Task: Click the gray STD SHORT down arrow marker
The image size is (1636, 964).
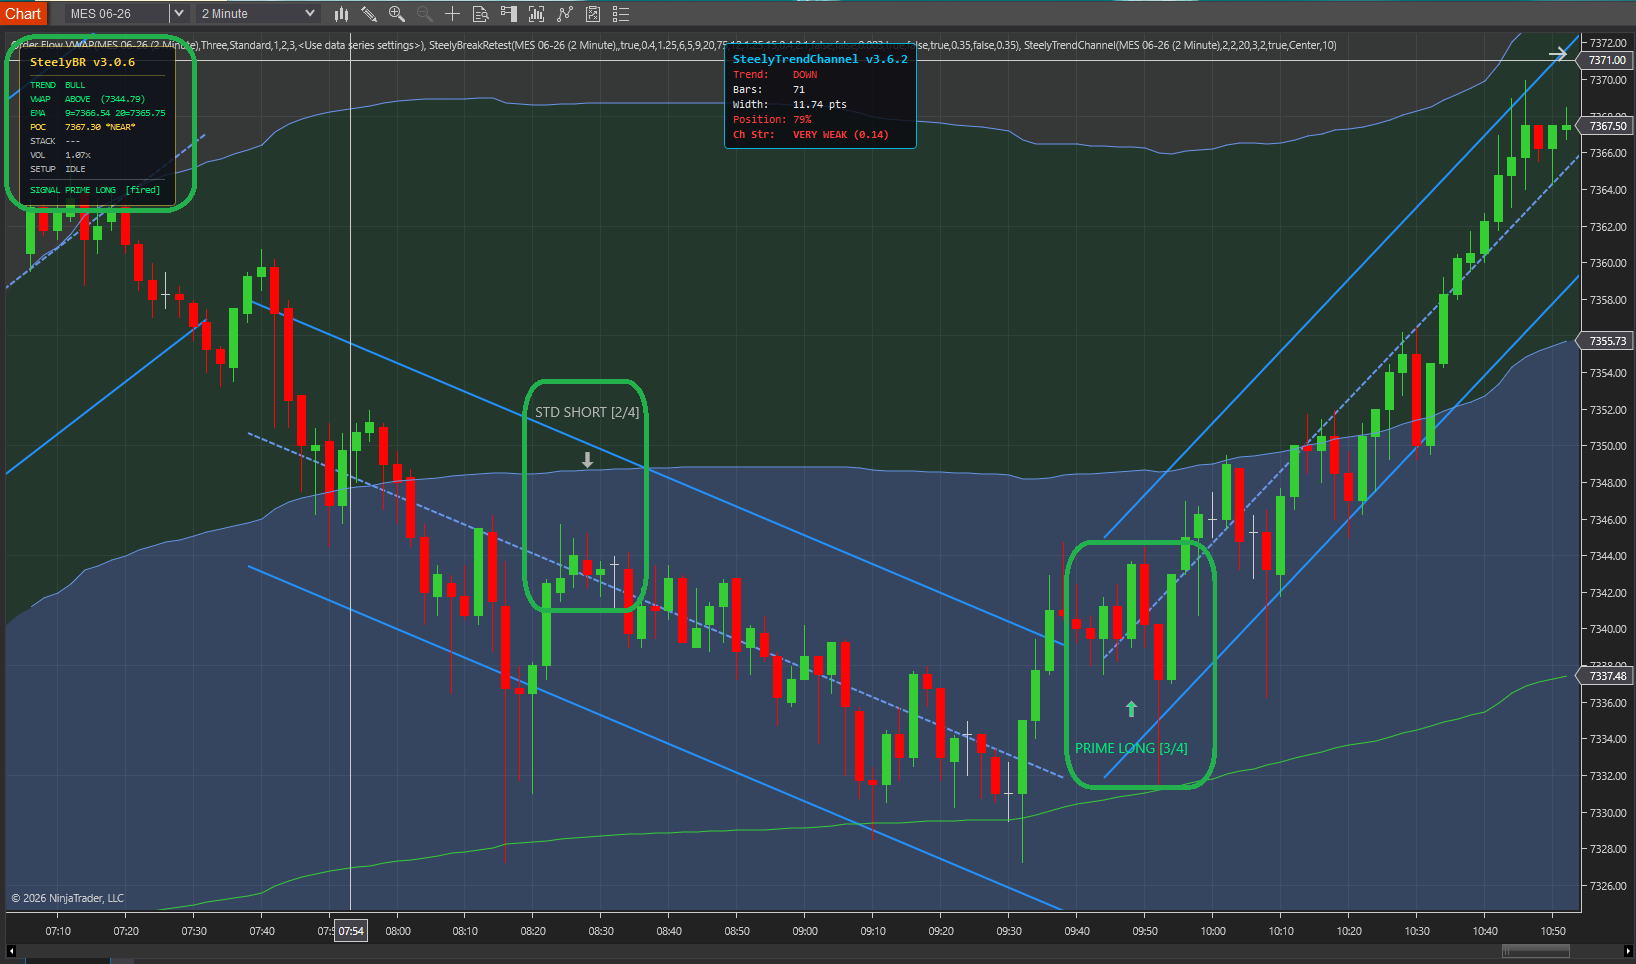Action: (x=588, y=460)
